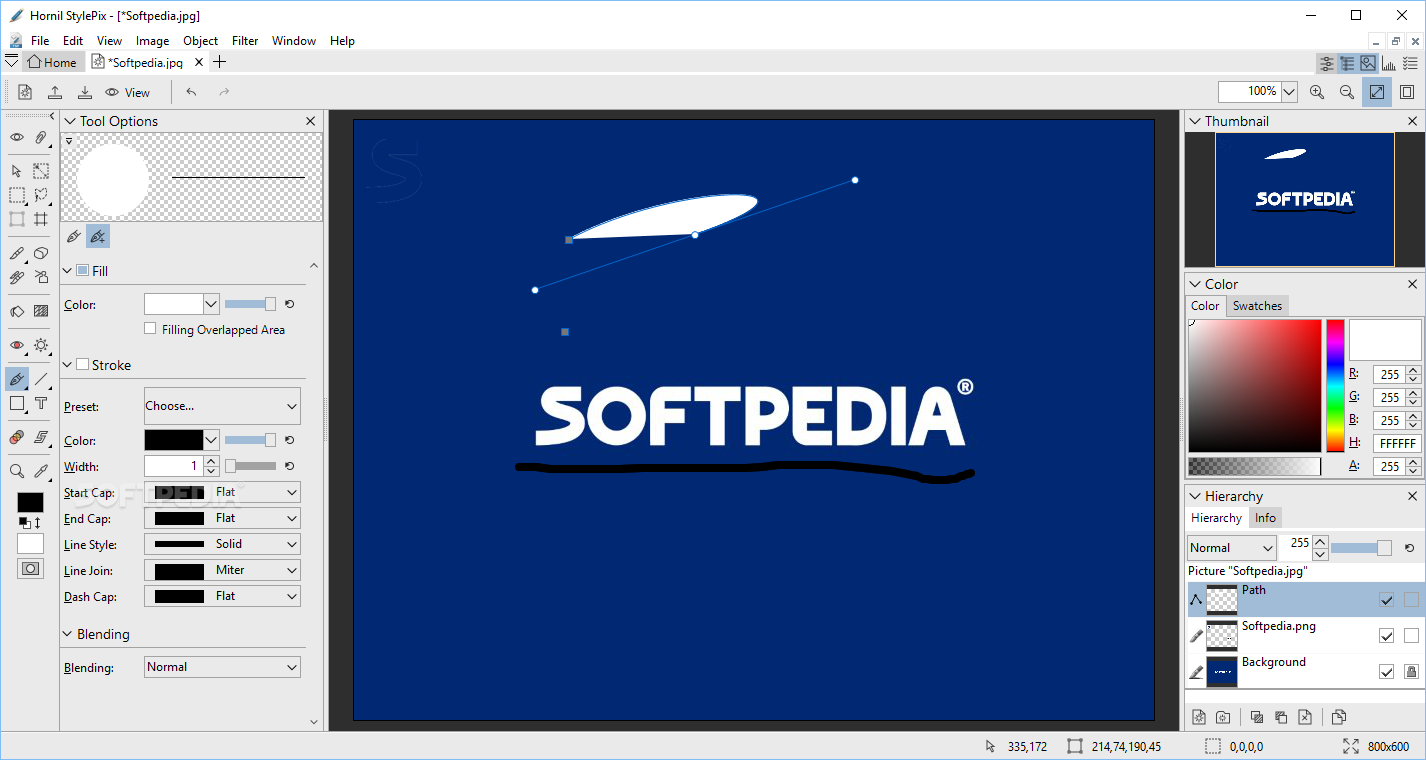Screen dimensions: 1426x760
Task: Select the gradient tool
Action: point(41,311)
